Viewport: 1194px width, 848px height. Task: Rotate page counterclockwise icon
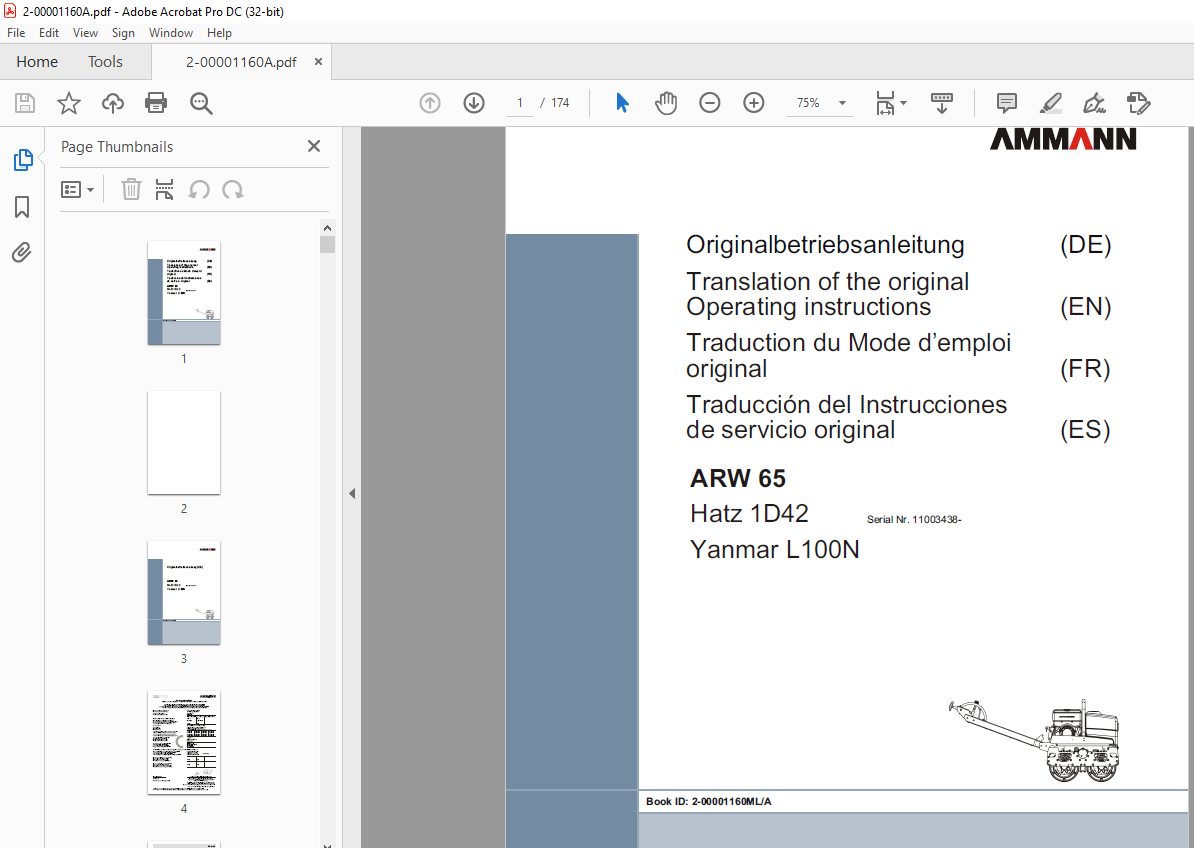(x=199, y=190)
